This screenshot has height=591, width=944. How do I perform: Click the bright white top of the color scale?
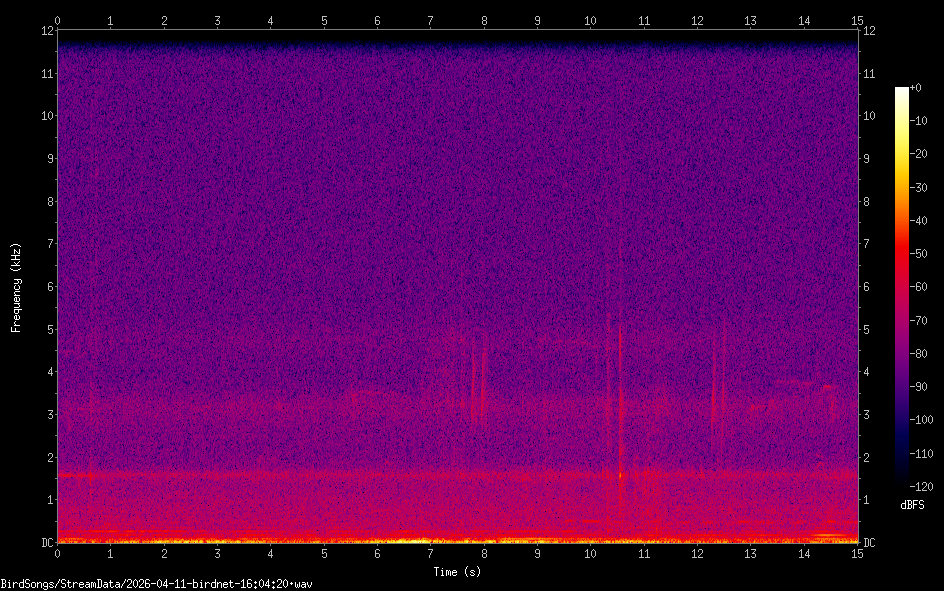pos(902,91)
